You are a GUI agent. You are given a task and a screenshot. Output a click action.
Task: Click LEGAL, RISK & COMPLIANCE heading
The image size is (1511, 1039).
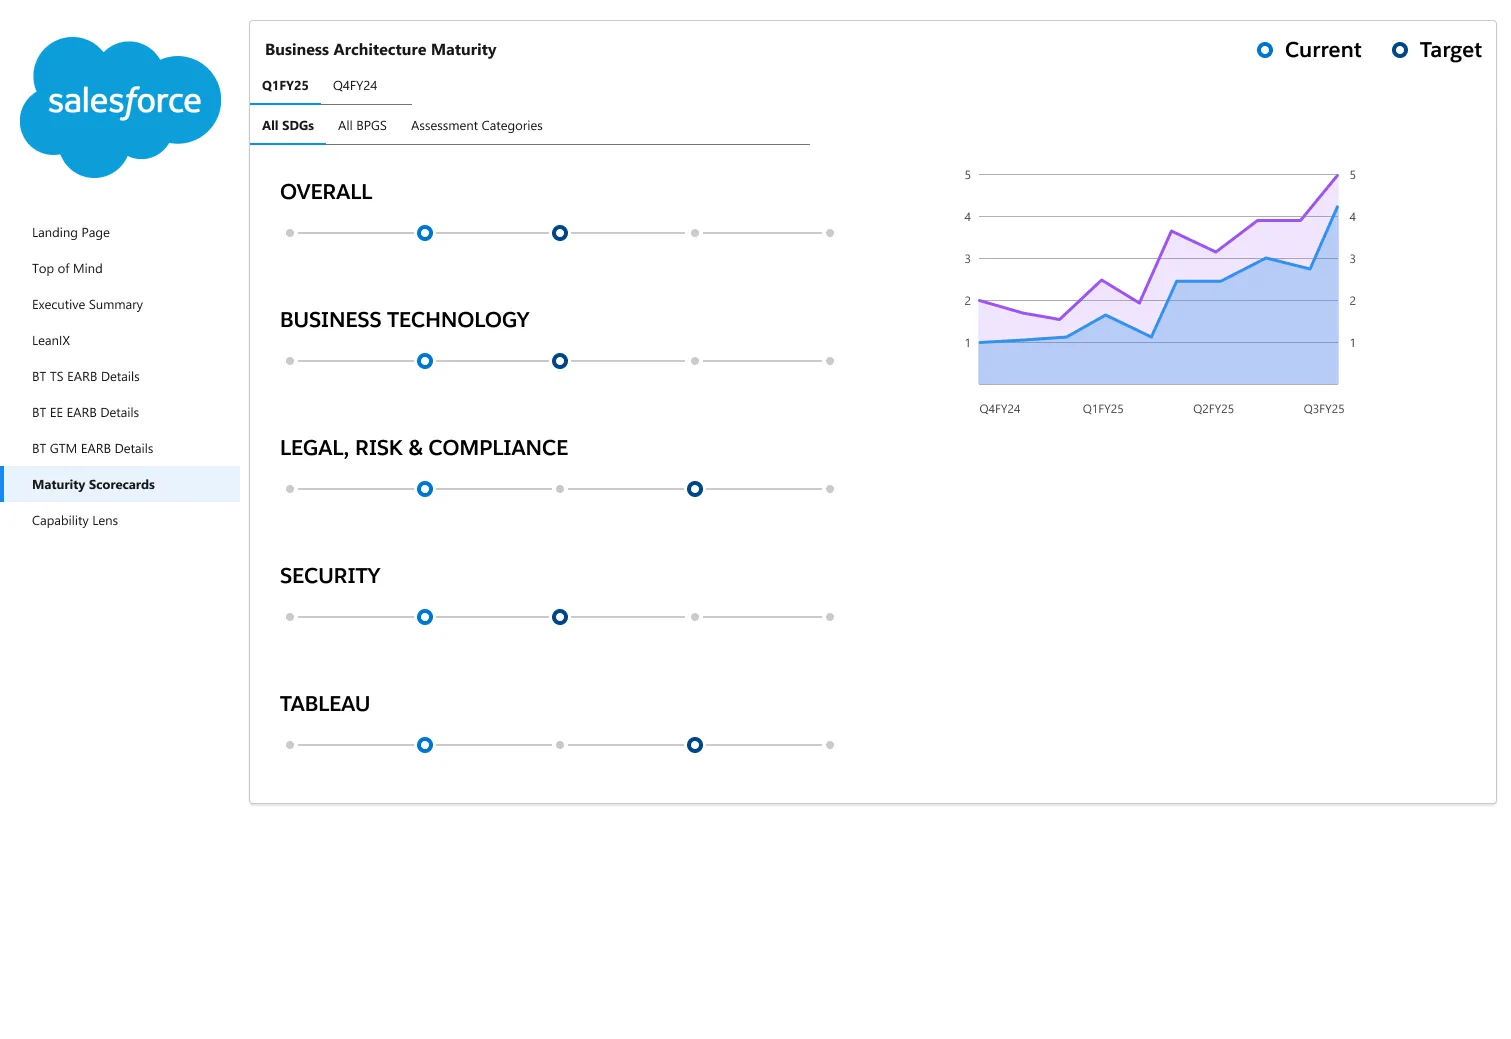coord(424,448)
